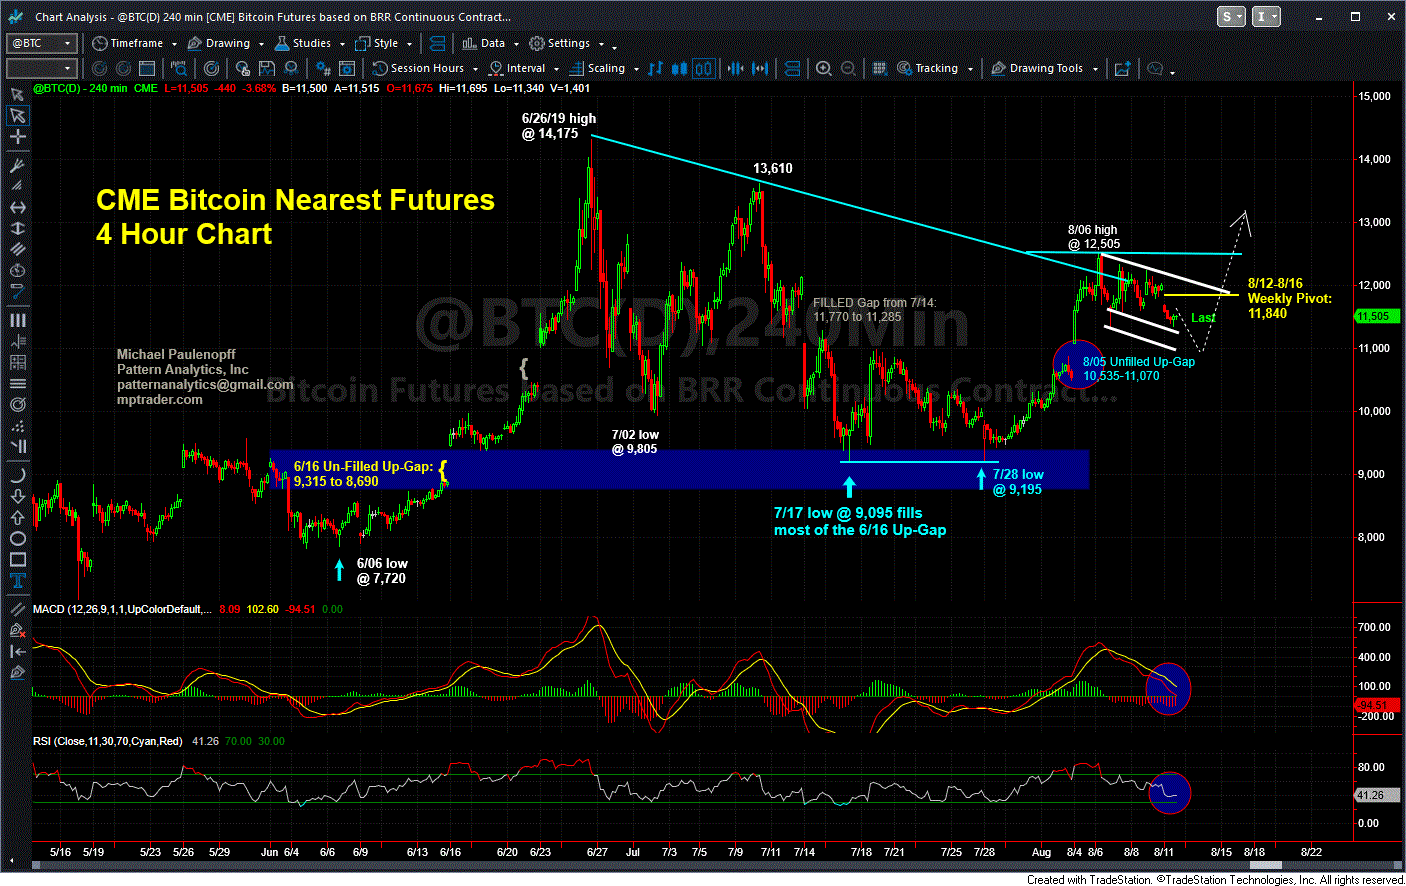Screen dimensions: 1406x886
Task: Click the 8/05 Unfilled Up-Gap annotation
Action: click(1138, 369)
